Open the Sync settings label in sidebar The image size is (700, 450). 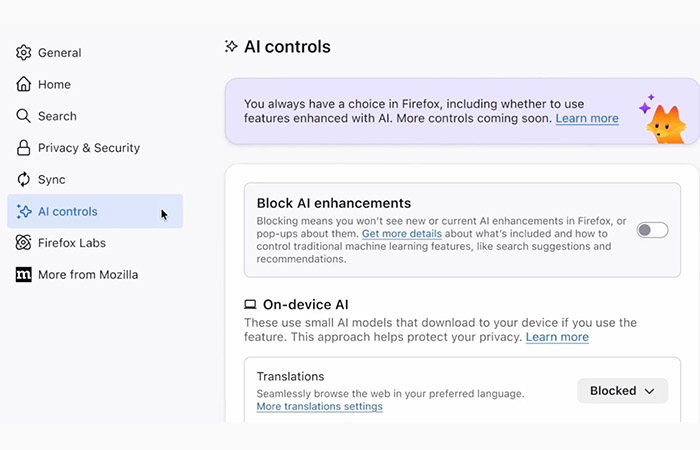pyautogui.click(x=52, y=180)
